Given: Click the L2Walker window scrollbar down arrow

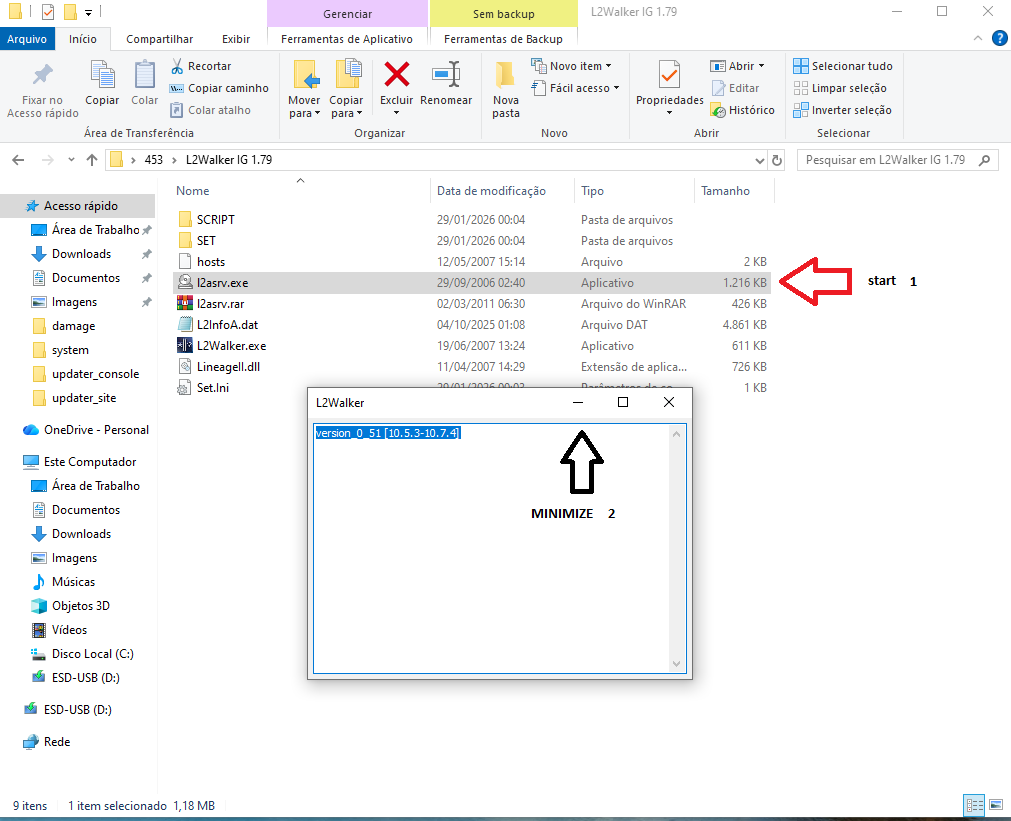Looking at the screenshot, I should [676, 664].
